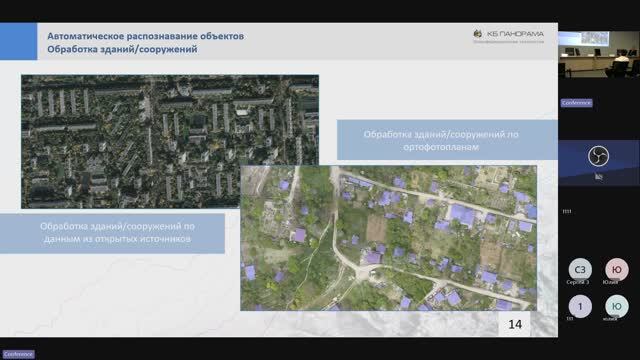
Task: Click the slide title 'Автоматическое распознавание объектов'
Action: [145, 36]
